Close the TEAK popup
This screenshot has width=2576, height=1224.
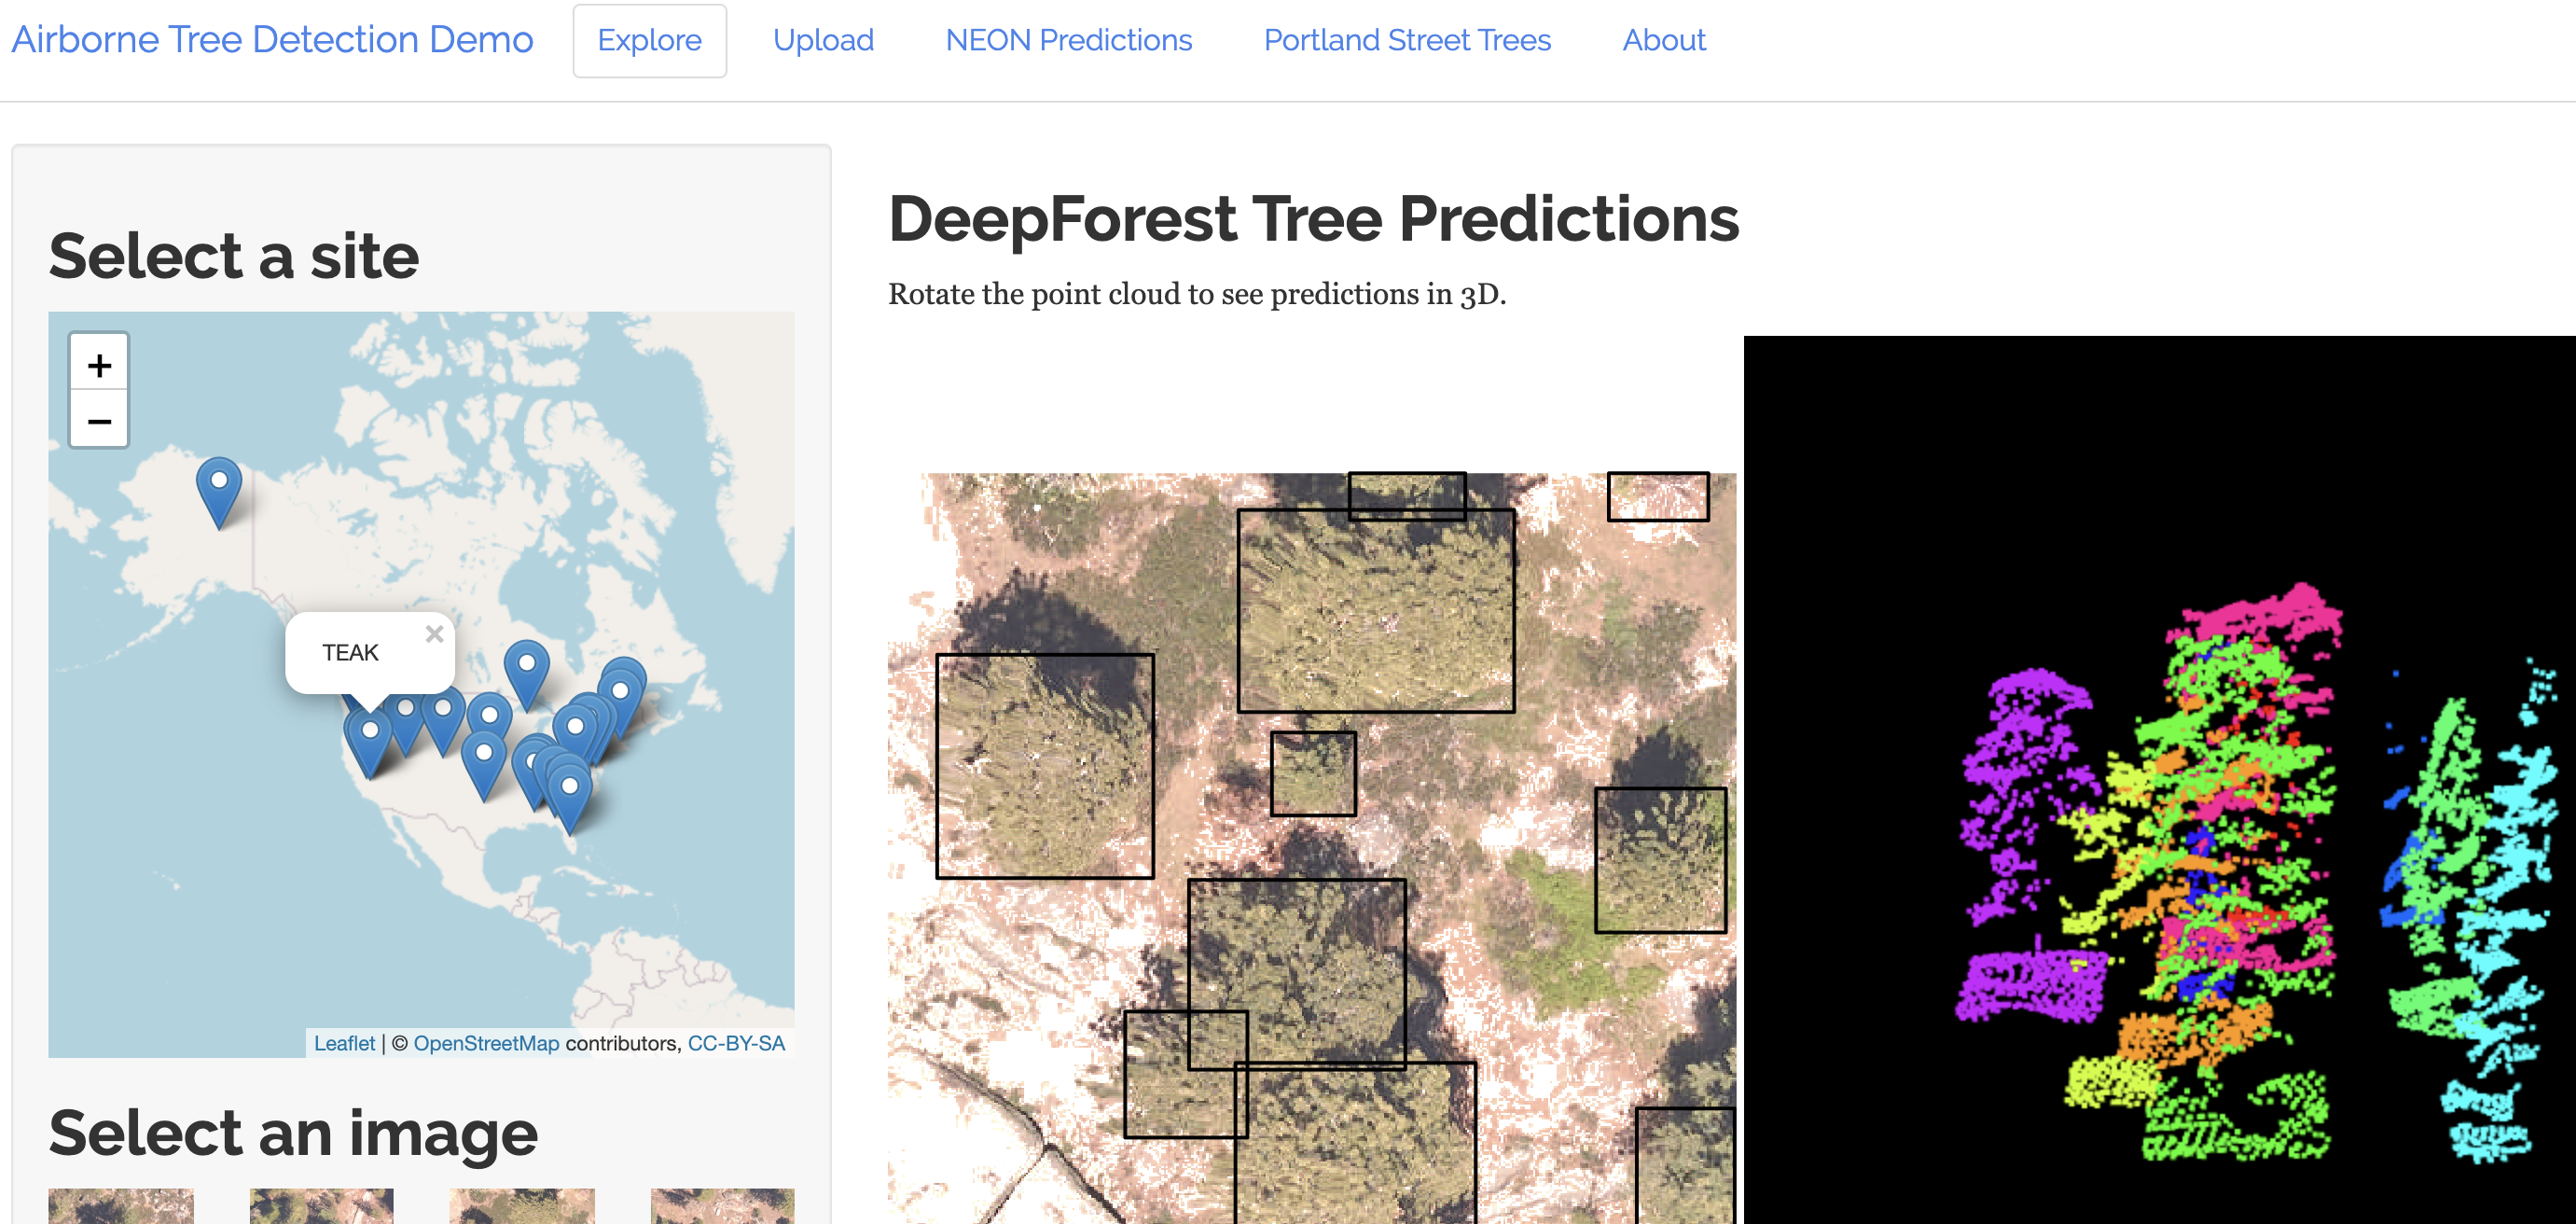click(434, 634)
